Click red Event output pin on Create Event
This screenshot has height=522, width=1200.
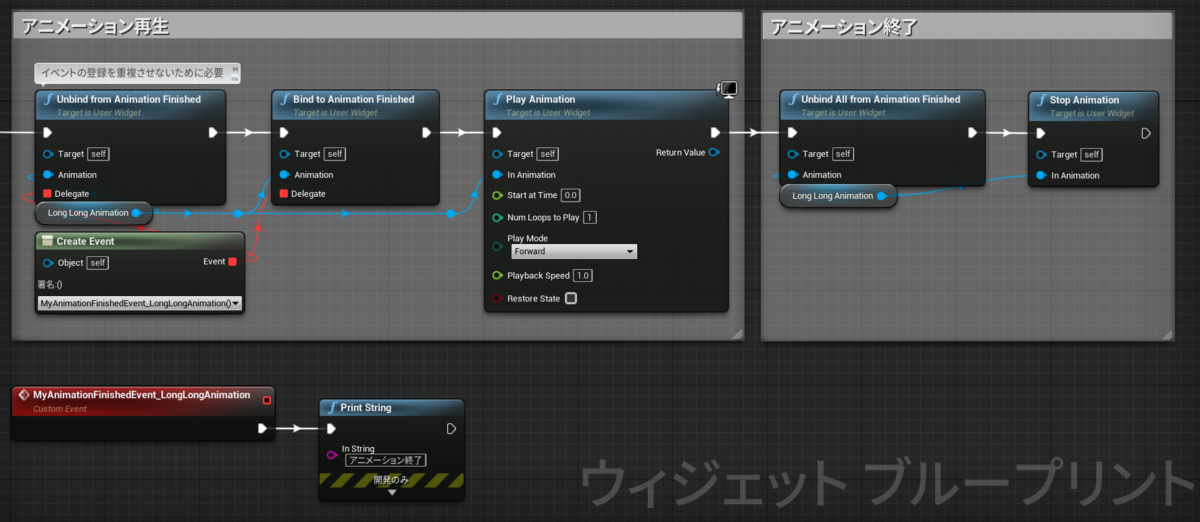pos(232,262)
